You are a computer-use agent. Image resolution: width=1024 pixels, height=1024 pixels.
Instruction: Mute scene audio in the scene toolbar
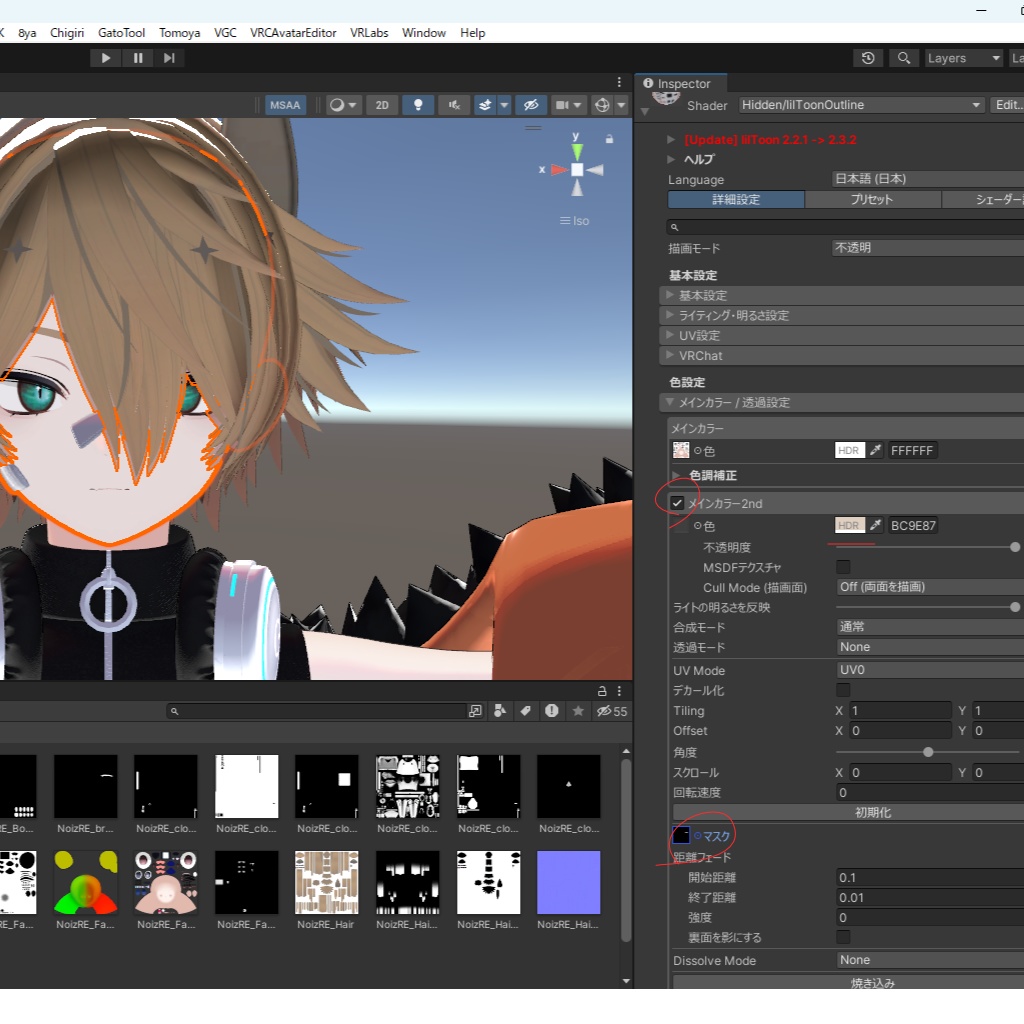453,104
